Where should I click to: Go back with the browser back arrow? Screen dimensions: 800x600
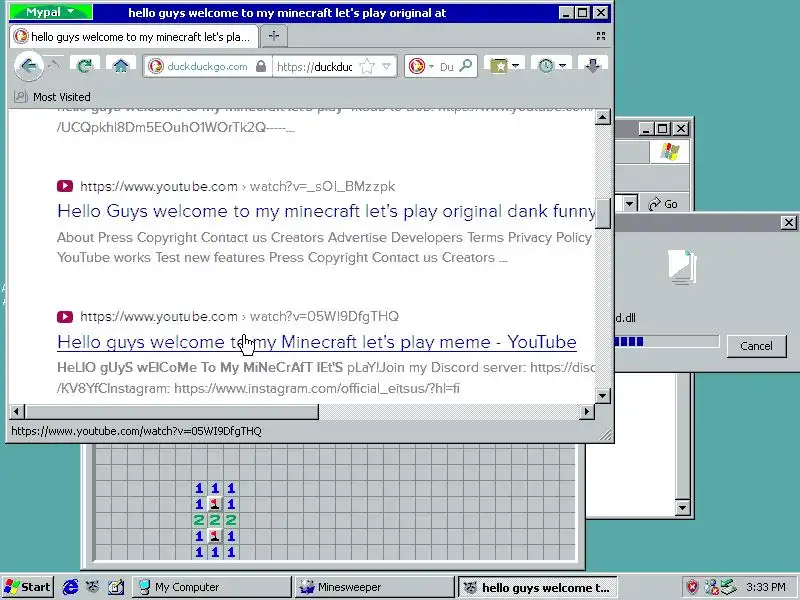pyautogui.click(x=29, y=66)
